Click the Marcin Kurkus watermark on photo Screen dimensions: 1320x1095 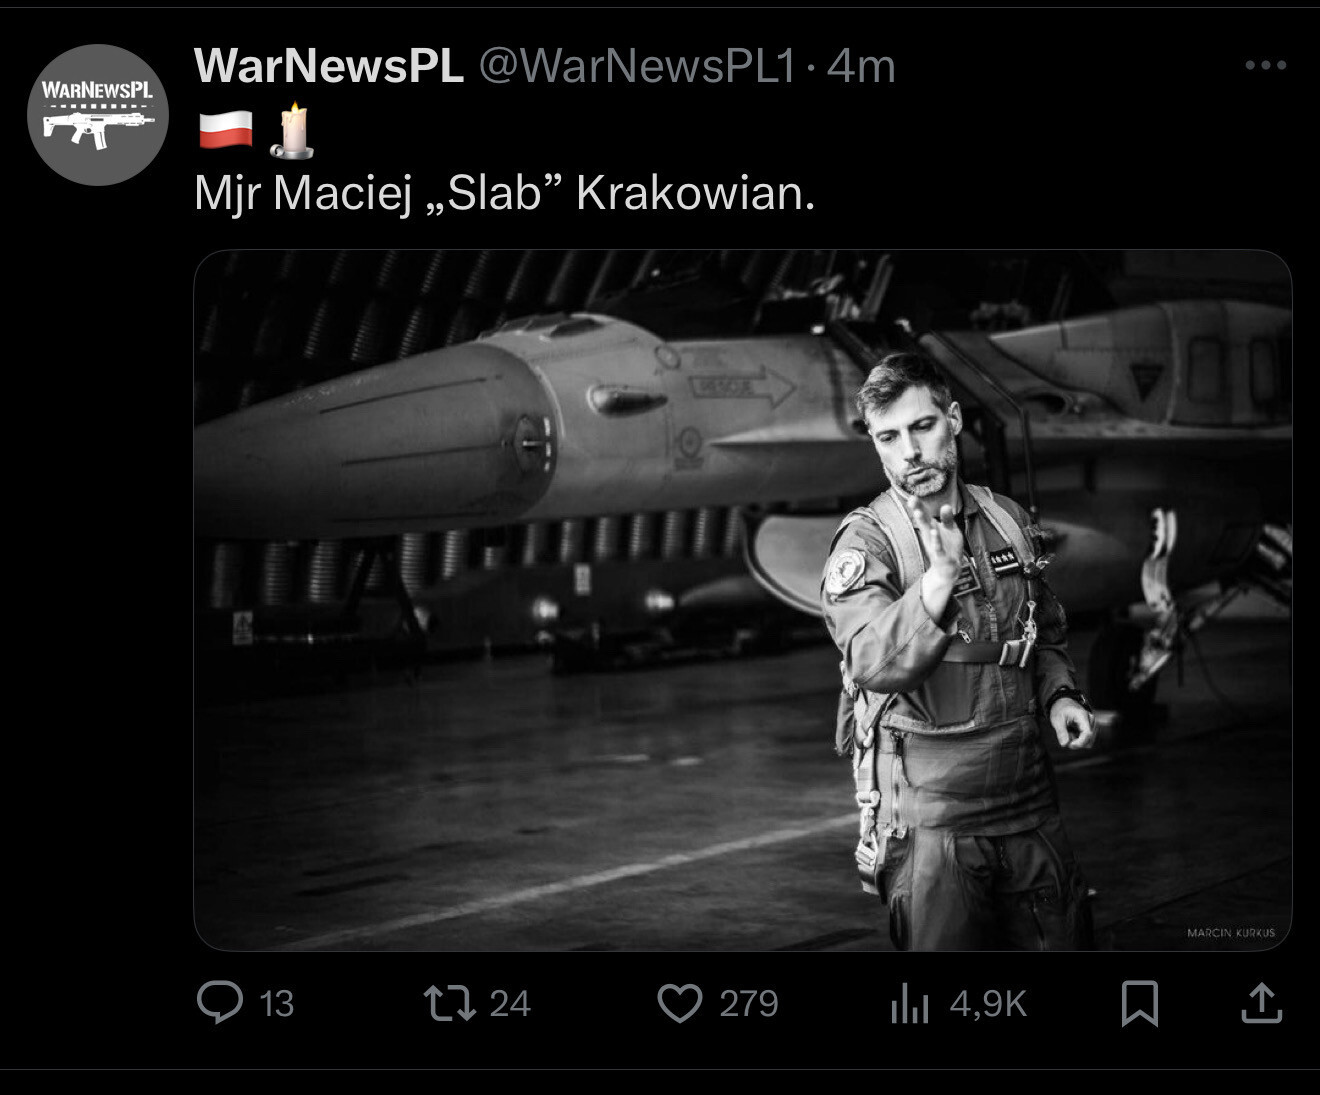[x=1231, y=932]
